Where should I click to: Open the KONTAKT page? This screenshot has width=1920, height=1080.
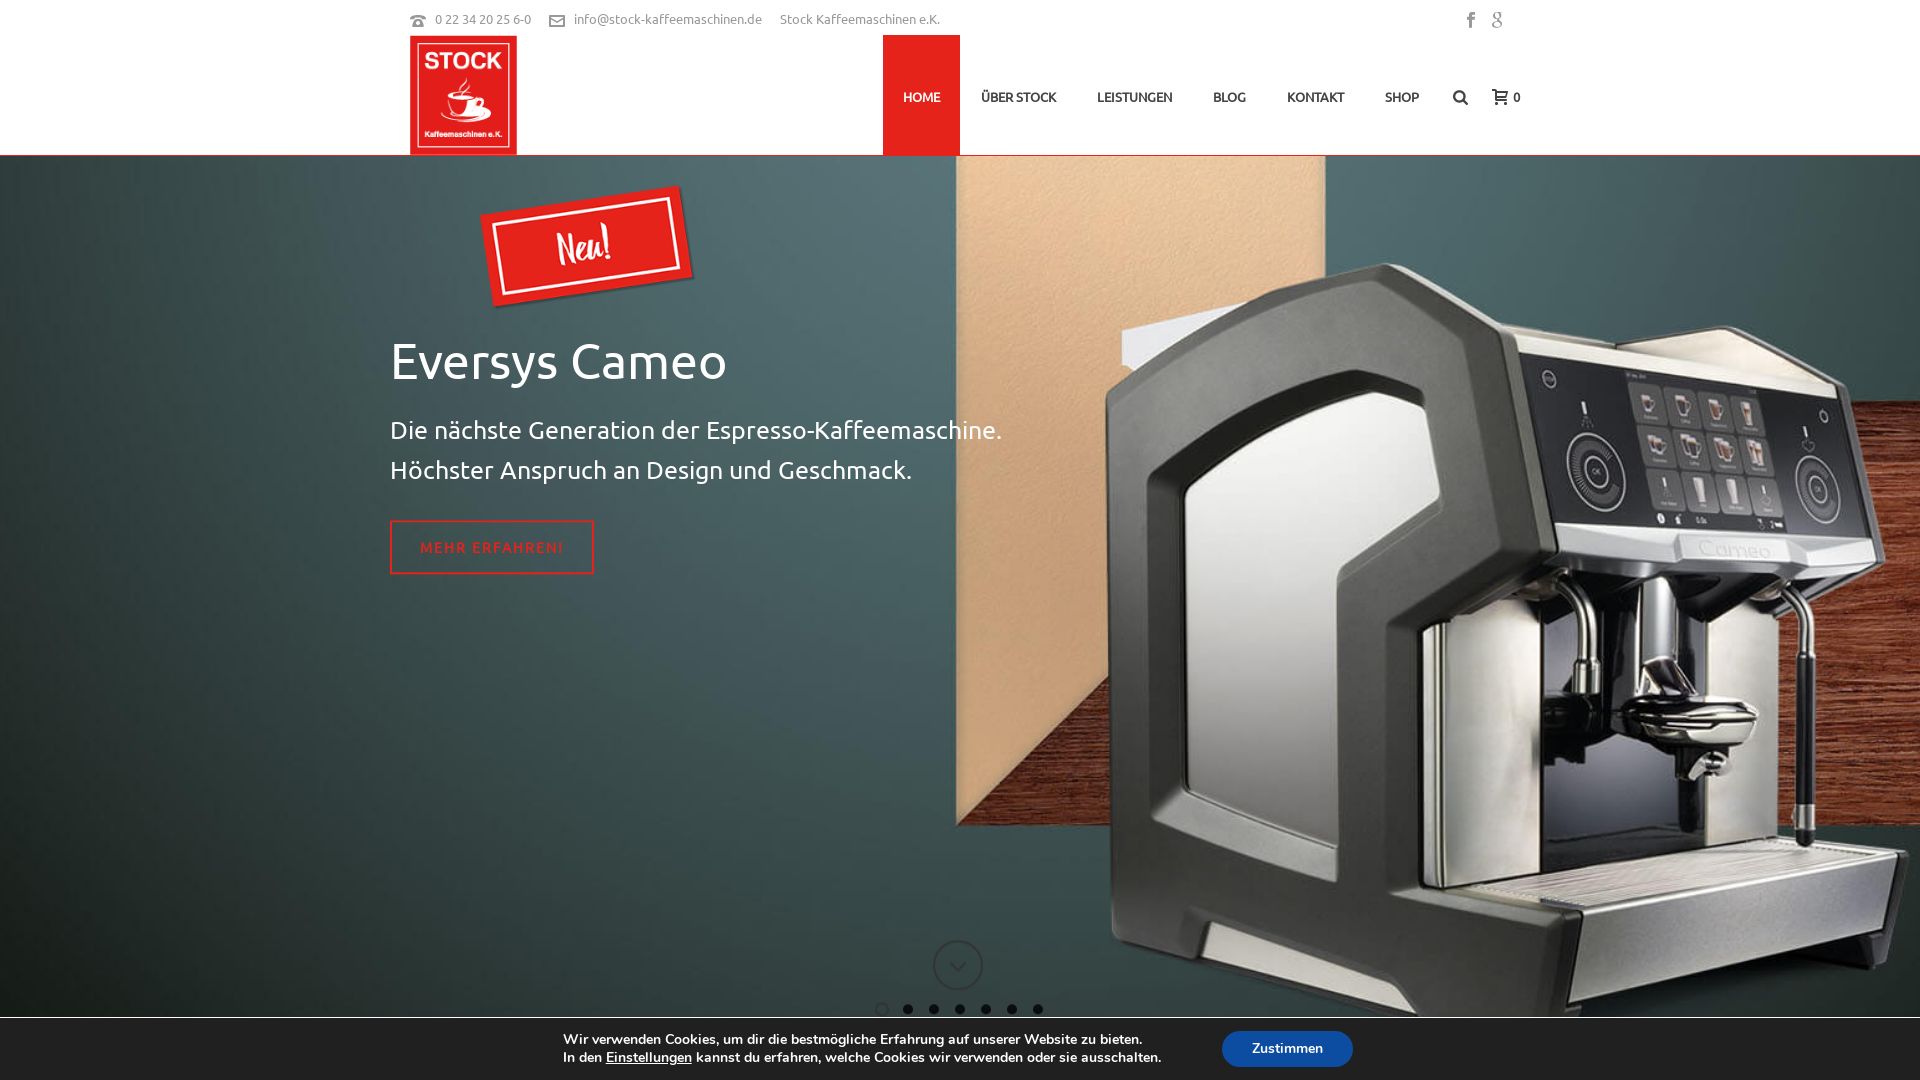pyautogui.click(x=1315, y=97)
